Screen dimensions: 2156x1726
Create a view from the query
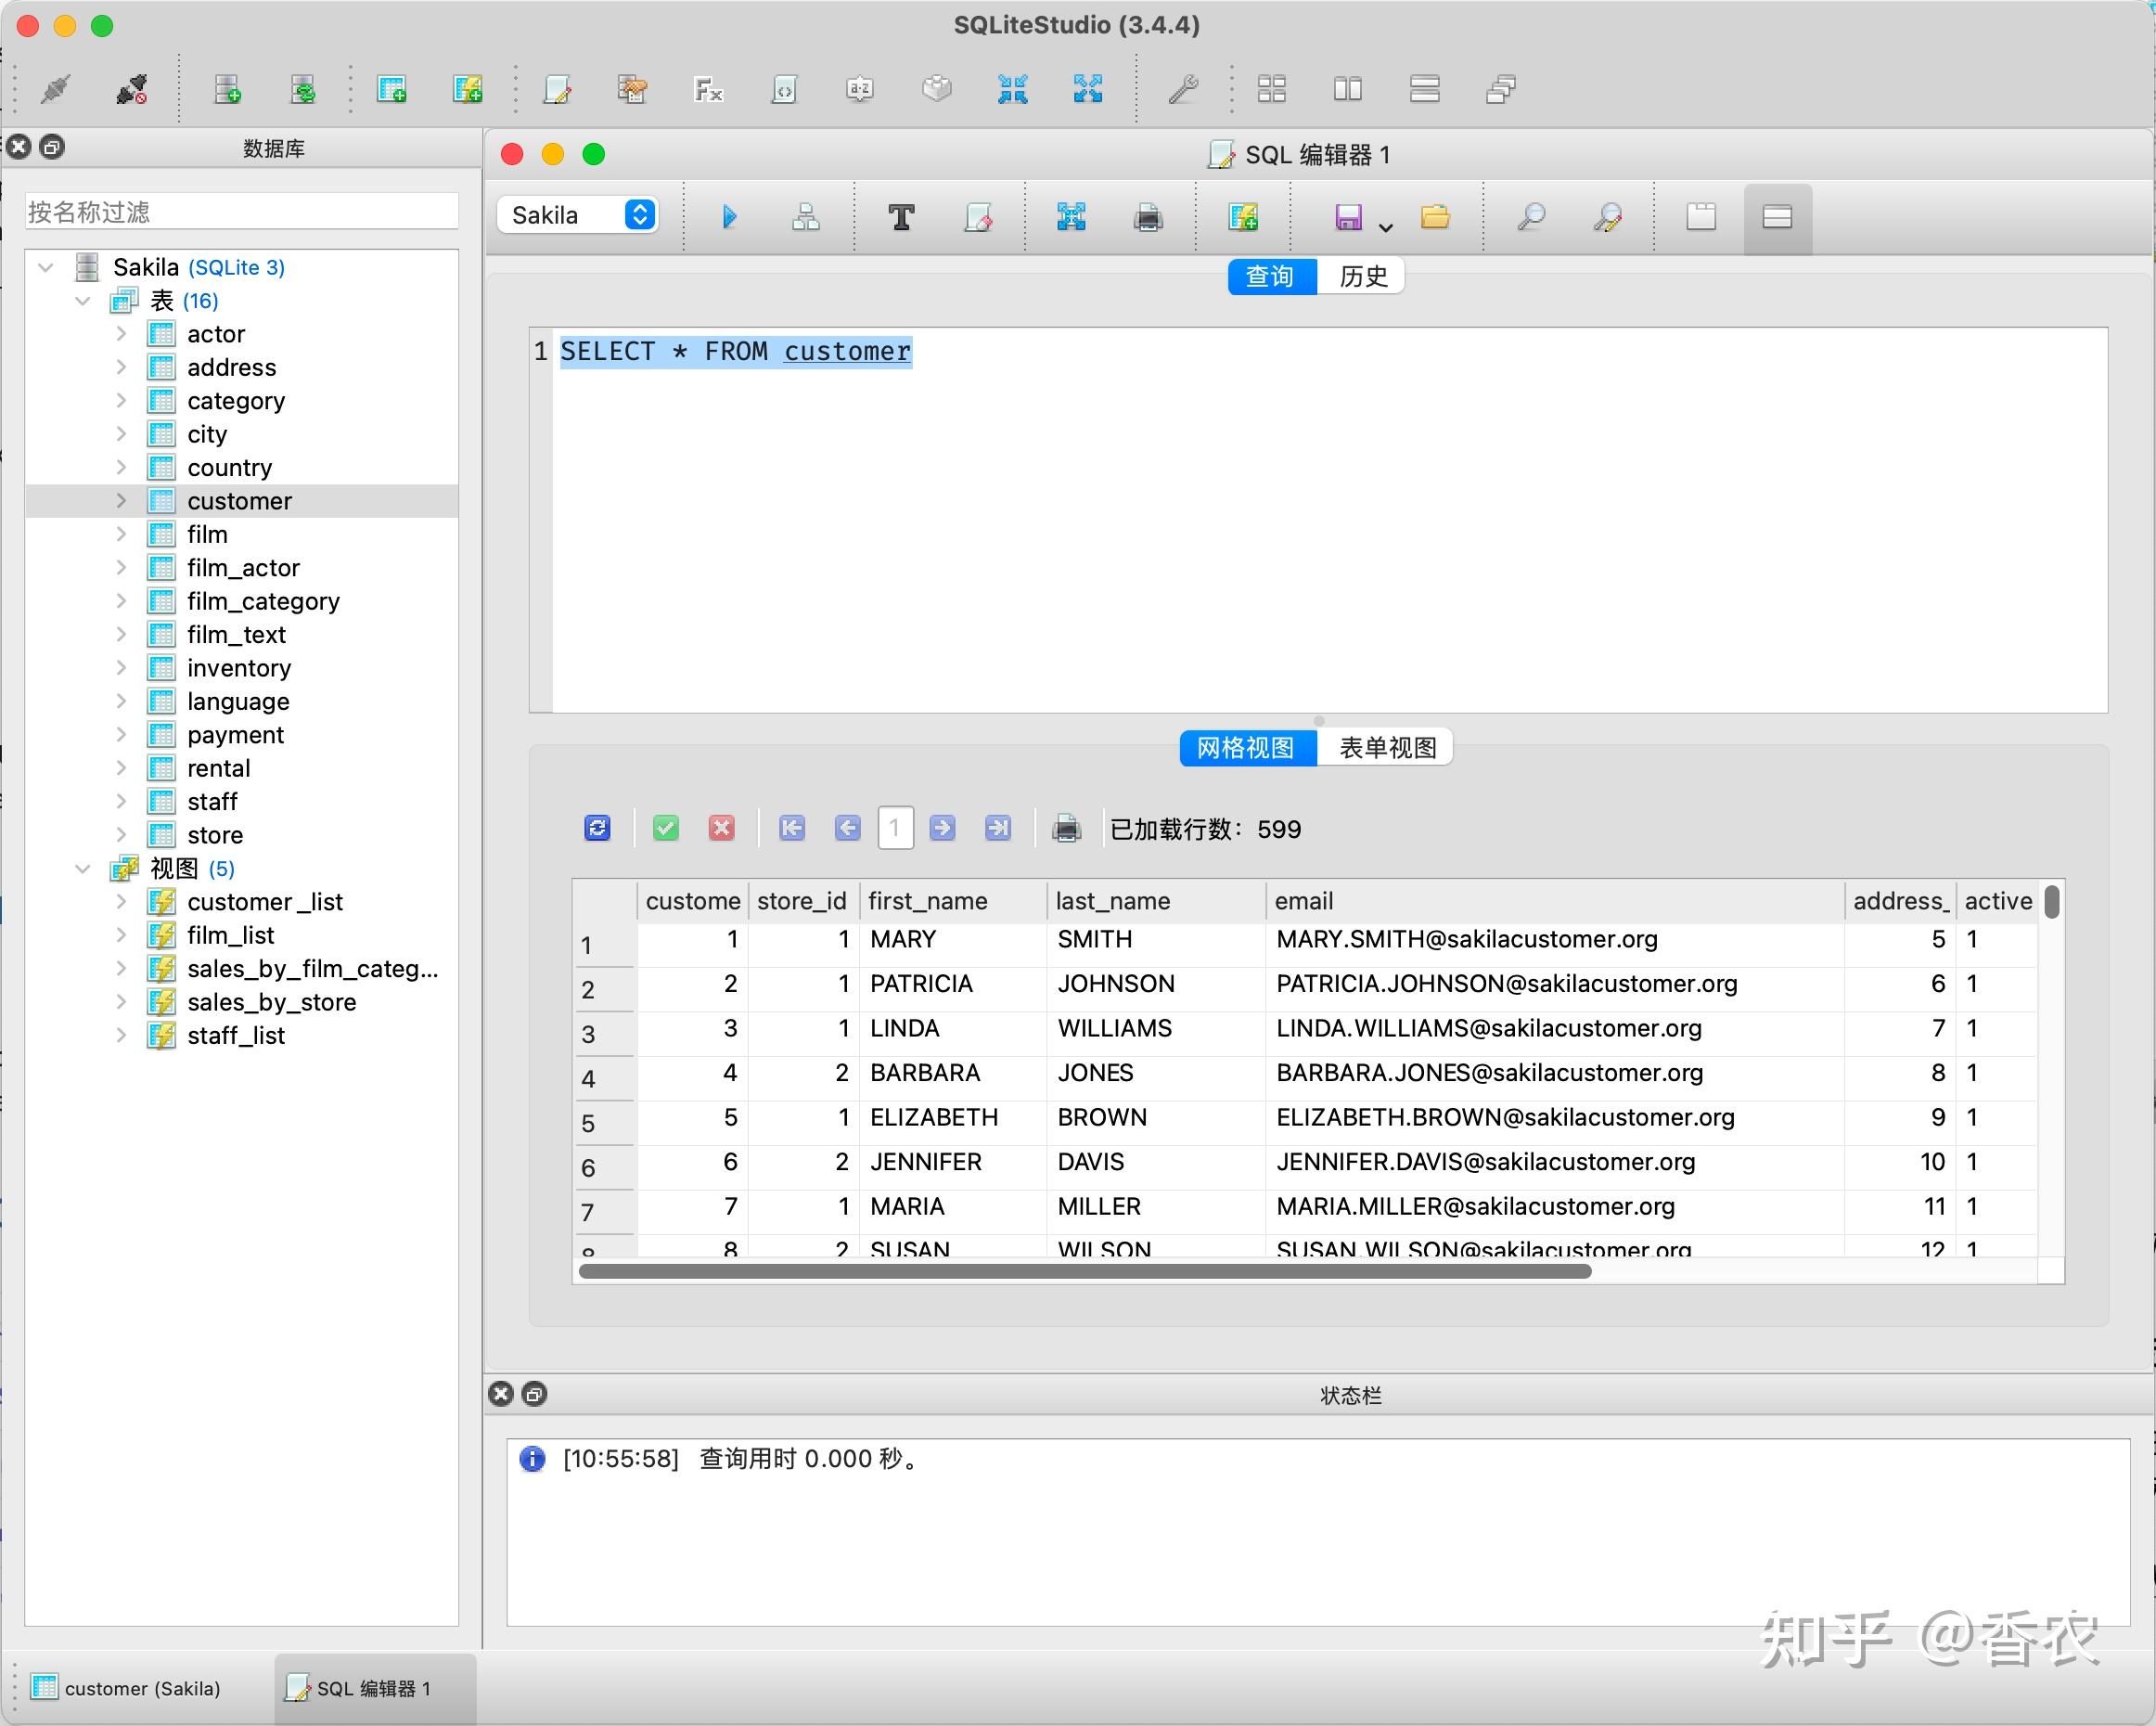pos(1243,216)
